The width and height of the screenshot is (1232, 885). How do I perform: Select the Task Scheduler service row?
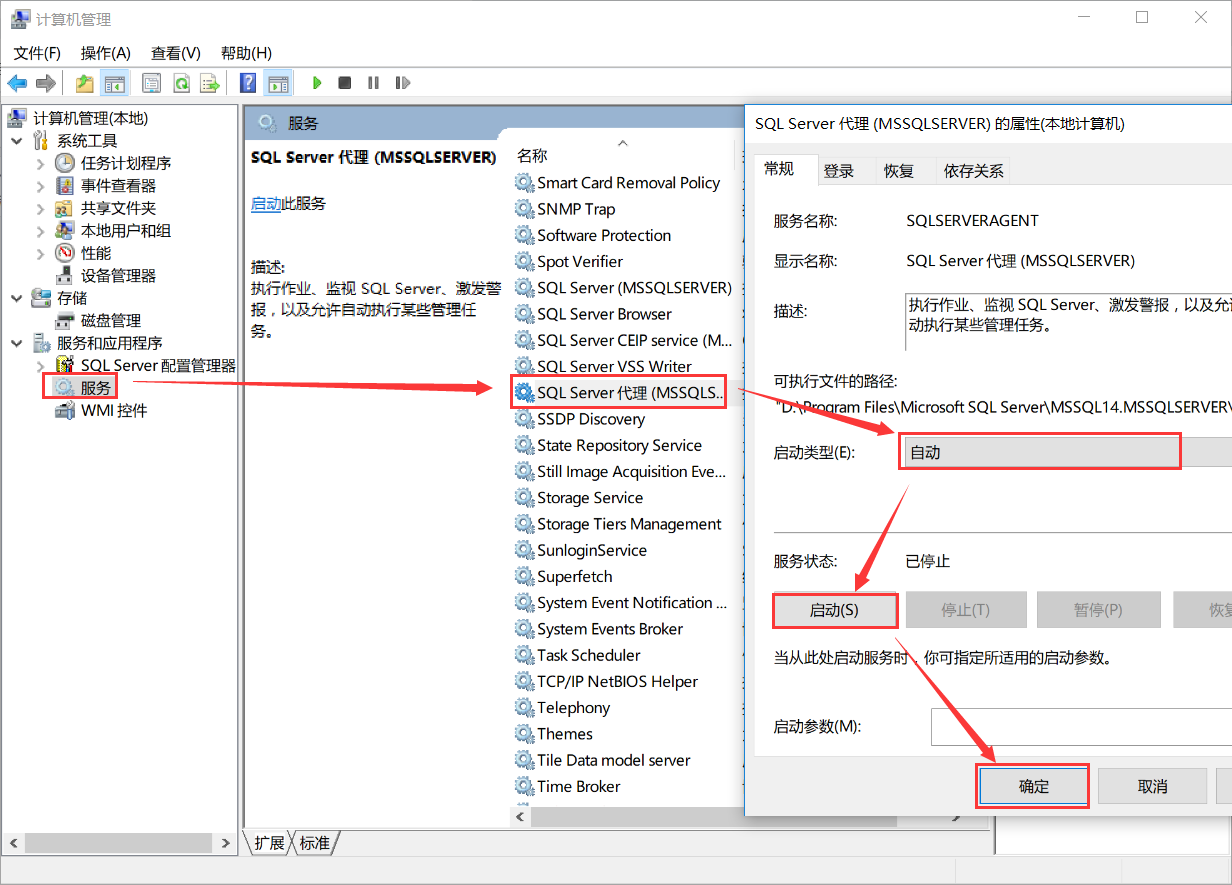pyautogui.click(x=588, y=655)
